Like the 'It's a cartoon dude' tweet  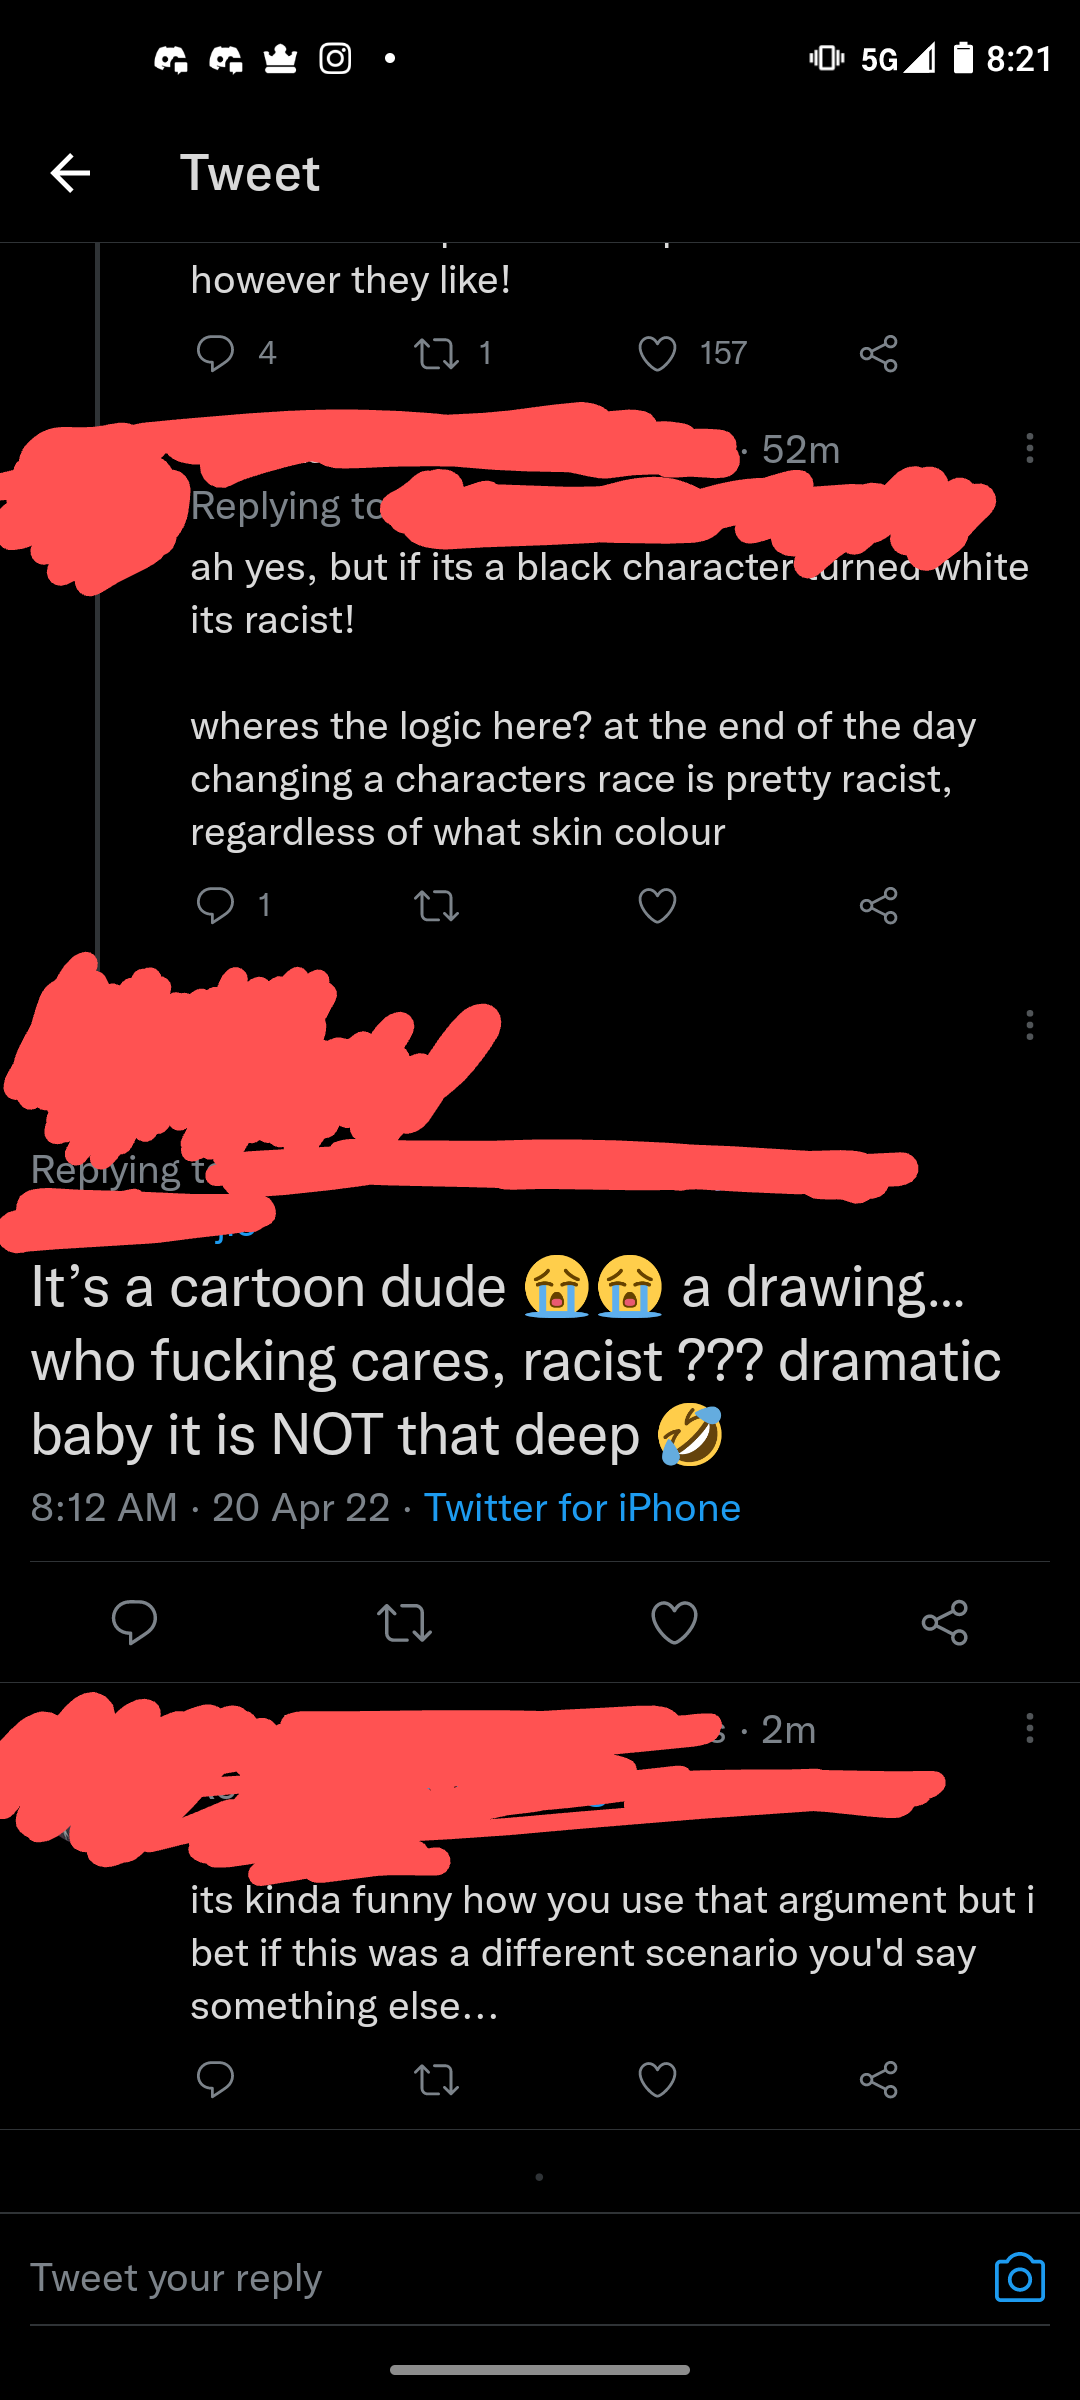pyautogui.click(x=674, y=1622)
